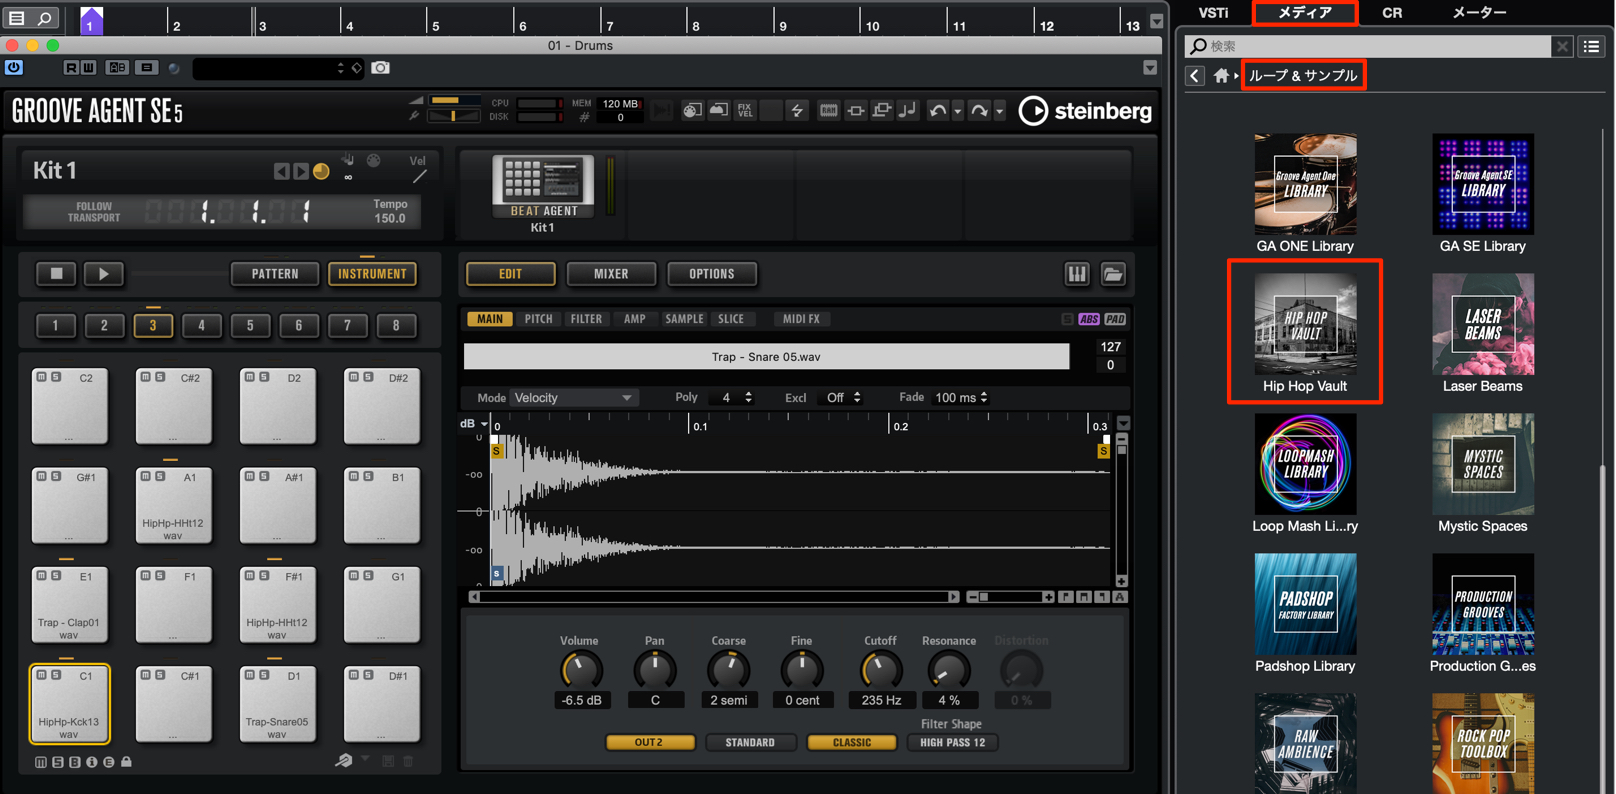The image size is (1616, 794).
Task: Adjust the Cutoff knob
Action: [881, 670]
